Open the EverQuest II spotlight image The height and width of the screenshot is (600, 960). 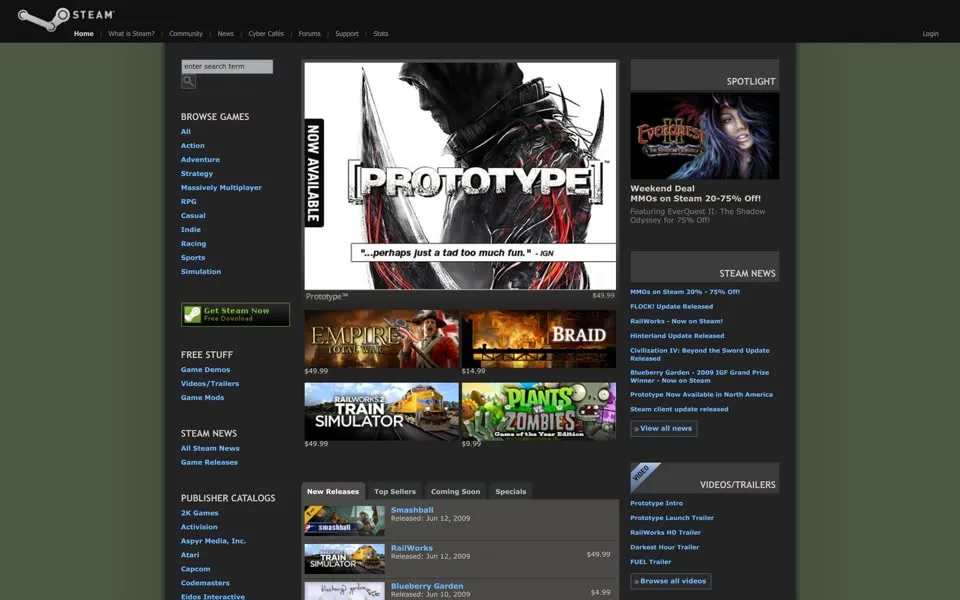tap(705, 136)
